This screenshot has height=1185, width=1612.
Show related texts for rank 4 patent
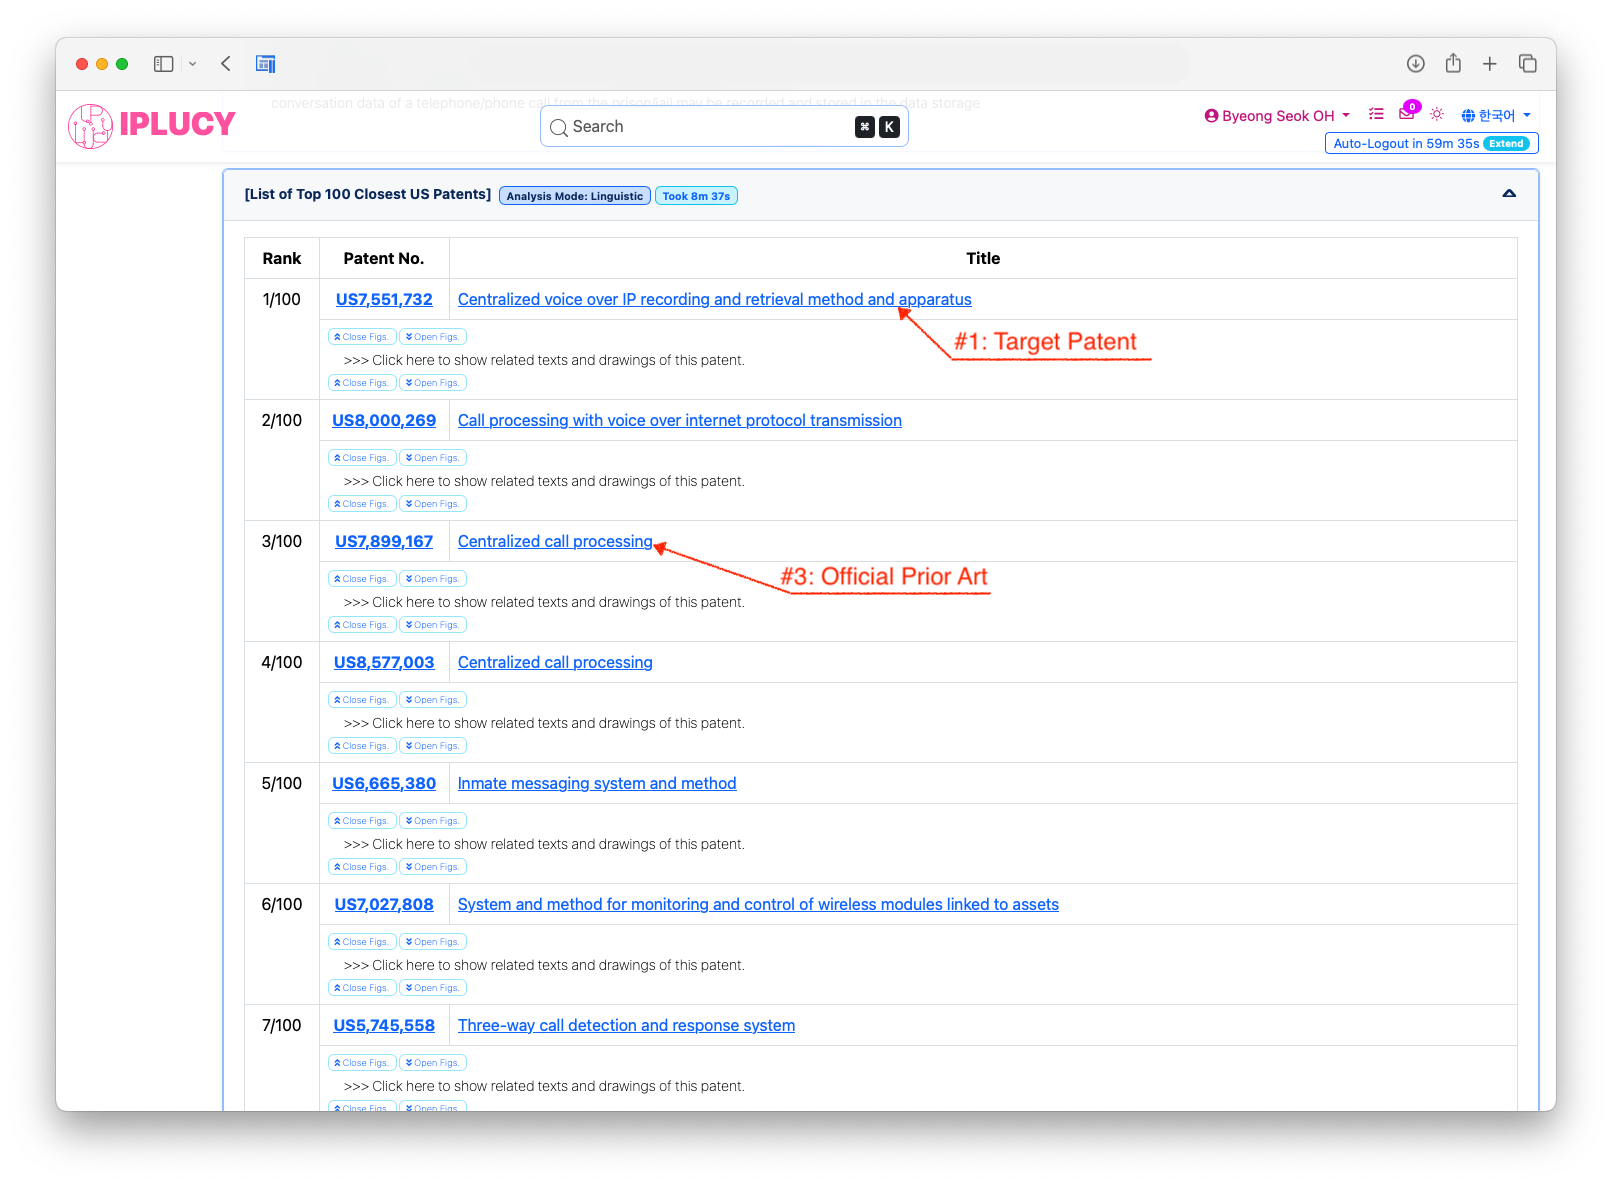point(544,723)
